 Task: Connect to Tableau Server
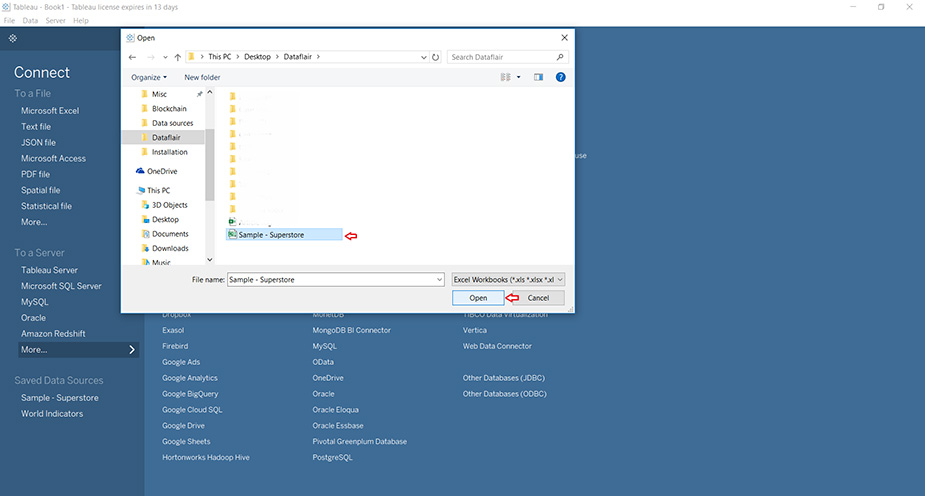click(50, 270)
